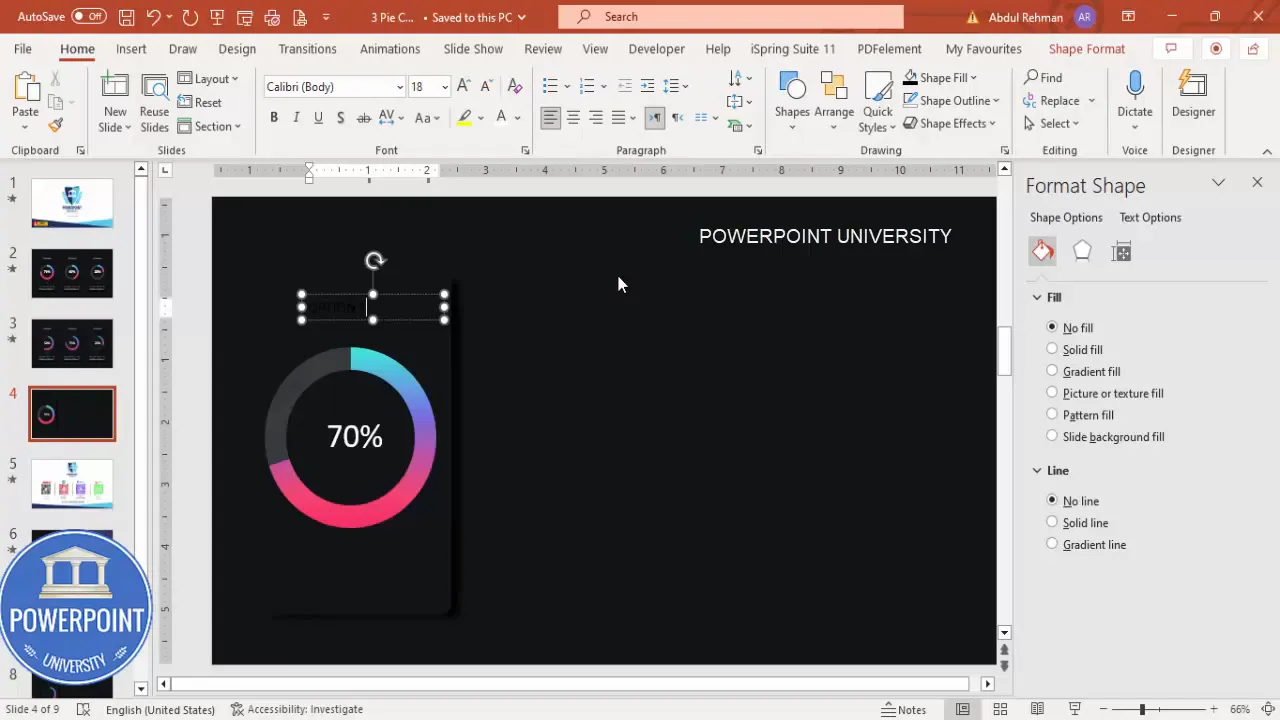The width and height of the screenshot is (1280, 720).
Task: Apply Strikethrough formatting
Action: (x=363, y=118)
